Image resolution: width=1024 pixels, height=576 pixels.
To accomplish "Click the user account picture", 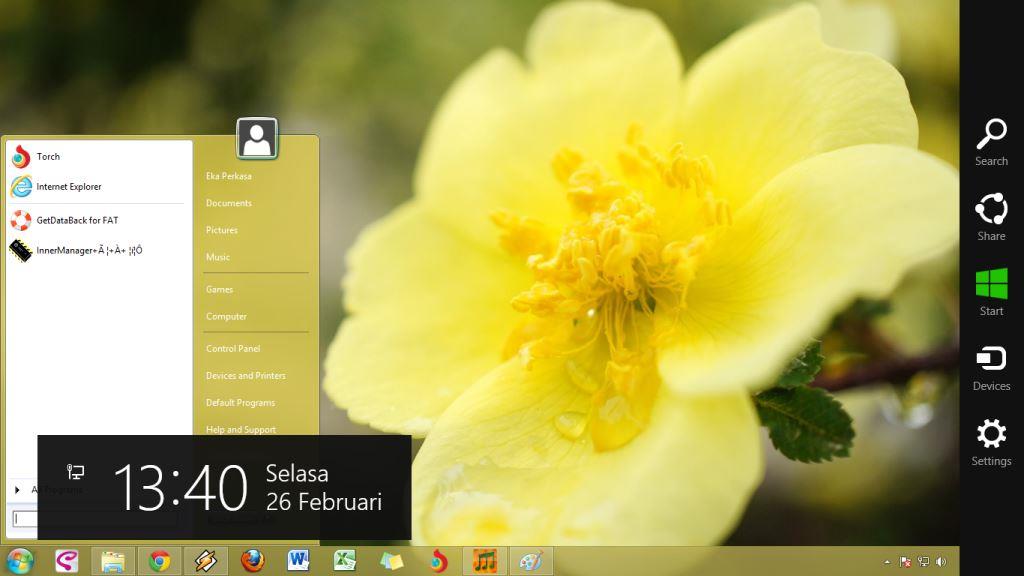I will (257, 138).
